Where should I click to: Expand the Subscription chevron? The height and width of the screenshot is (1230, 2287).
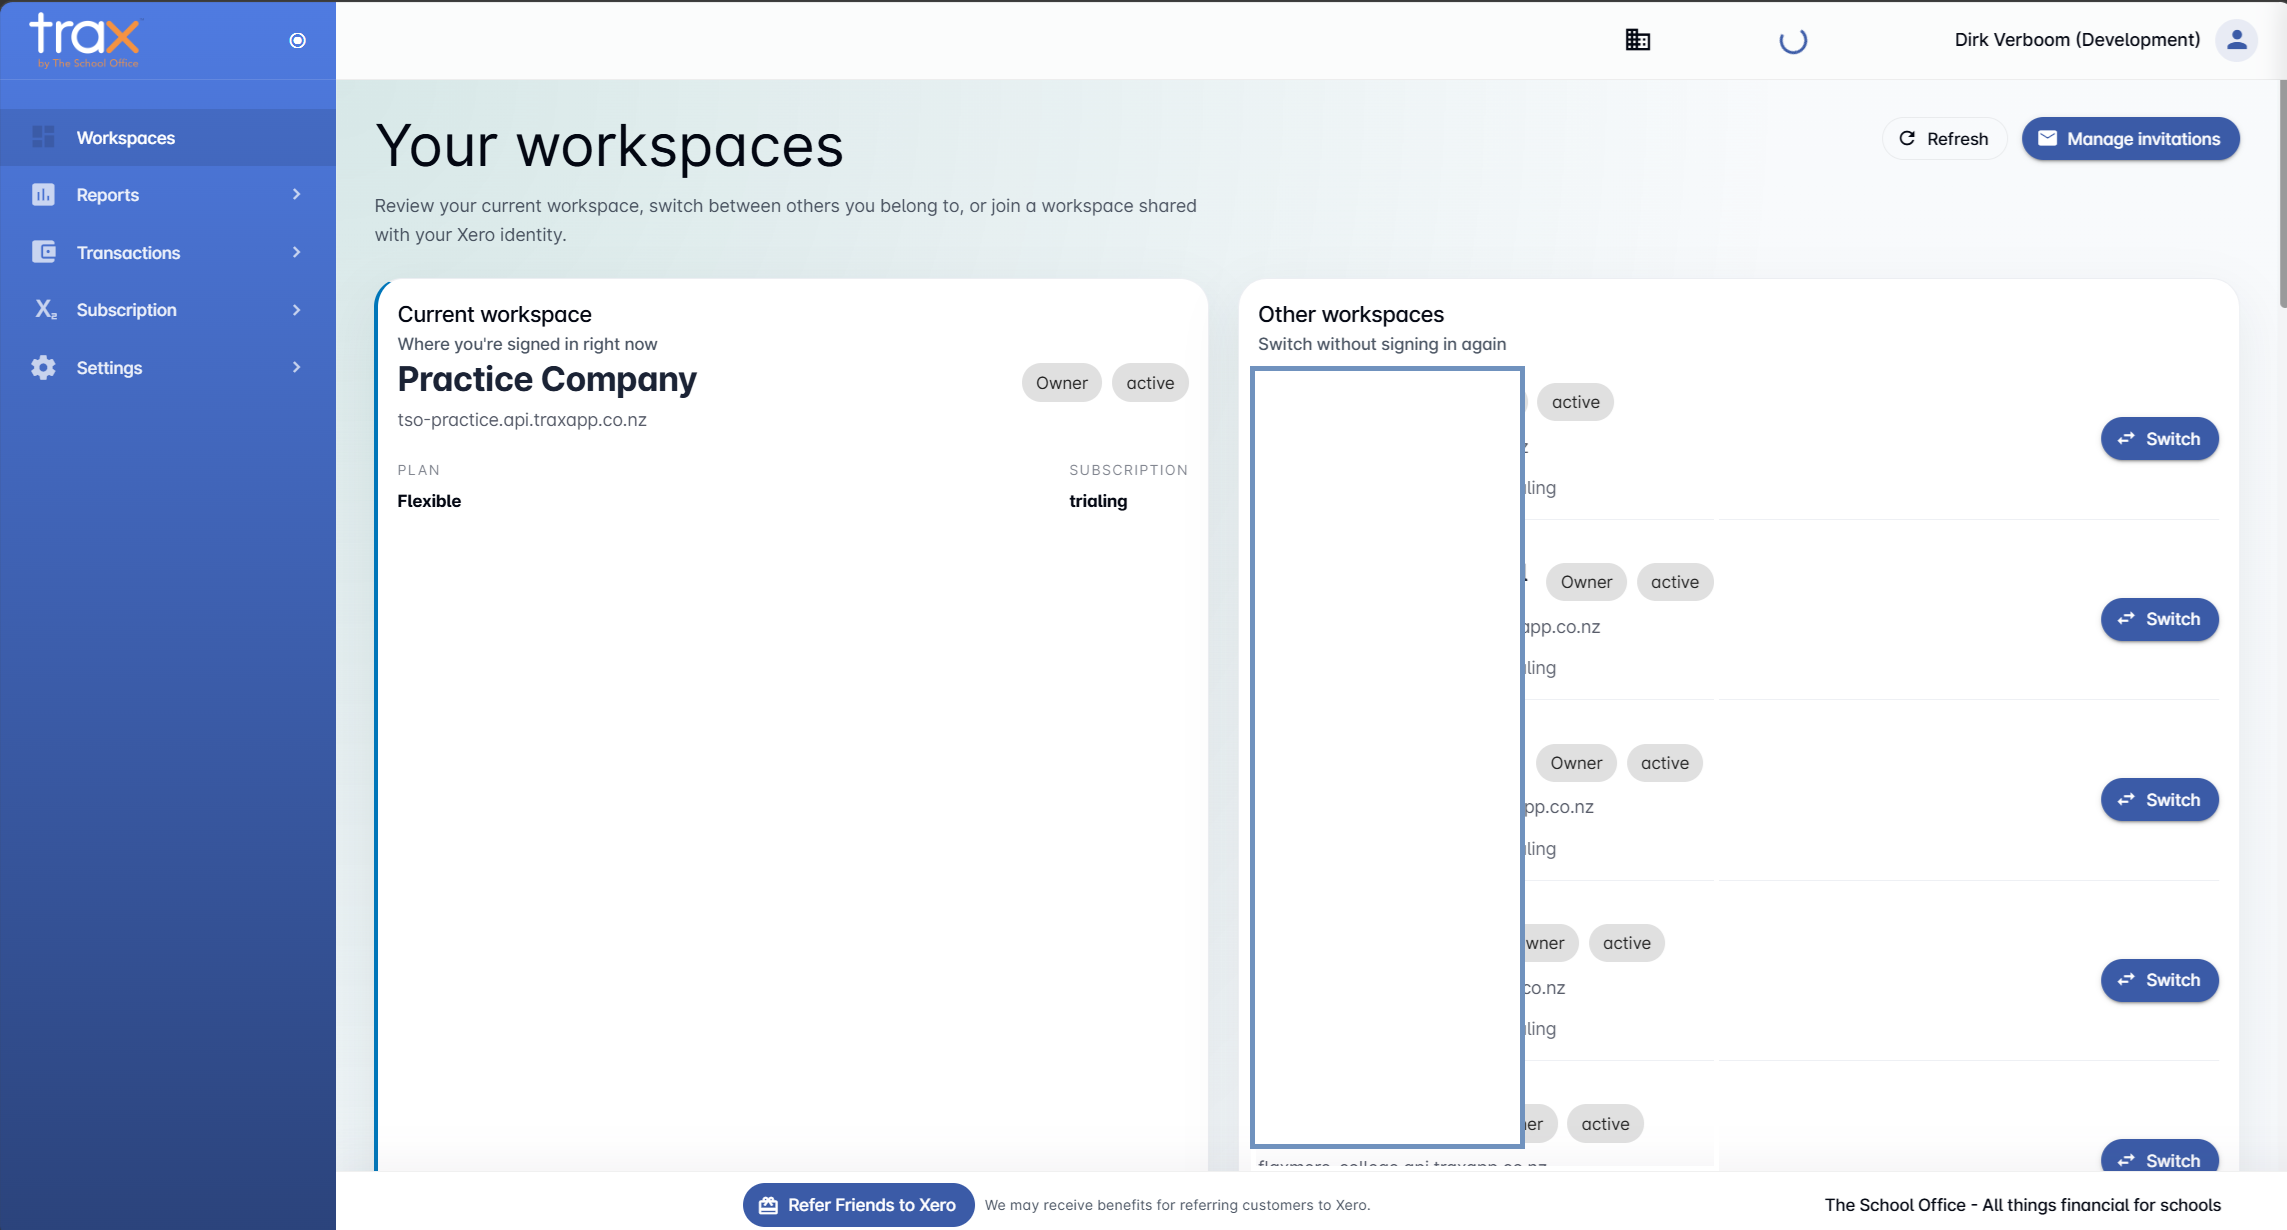(296, 310)
